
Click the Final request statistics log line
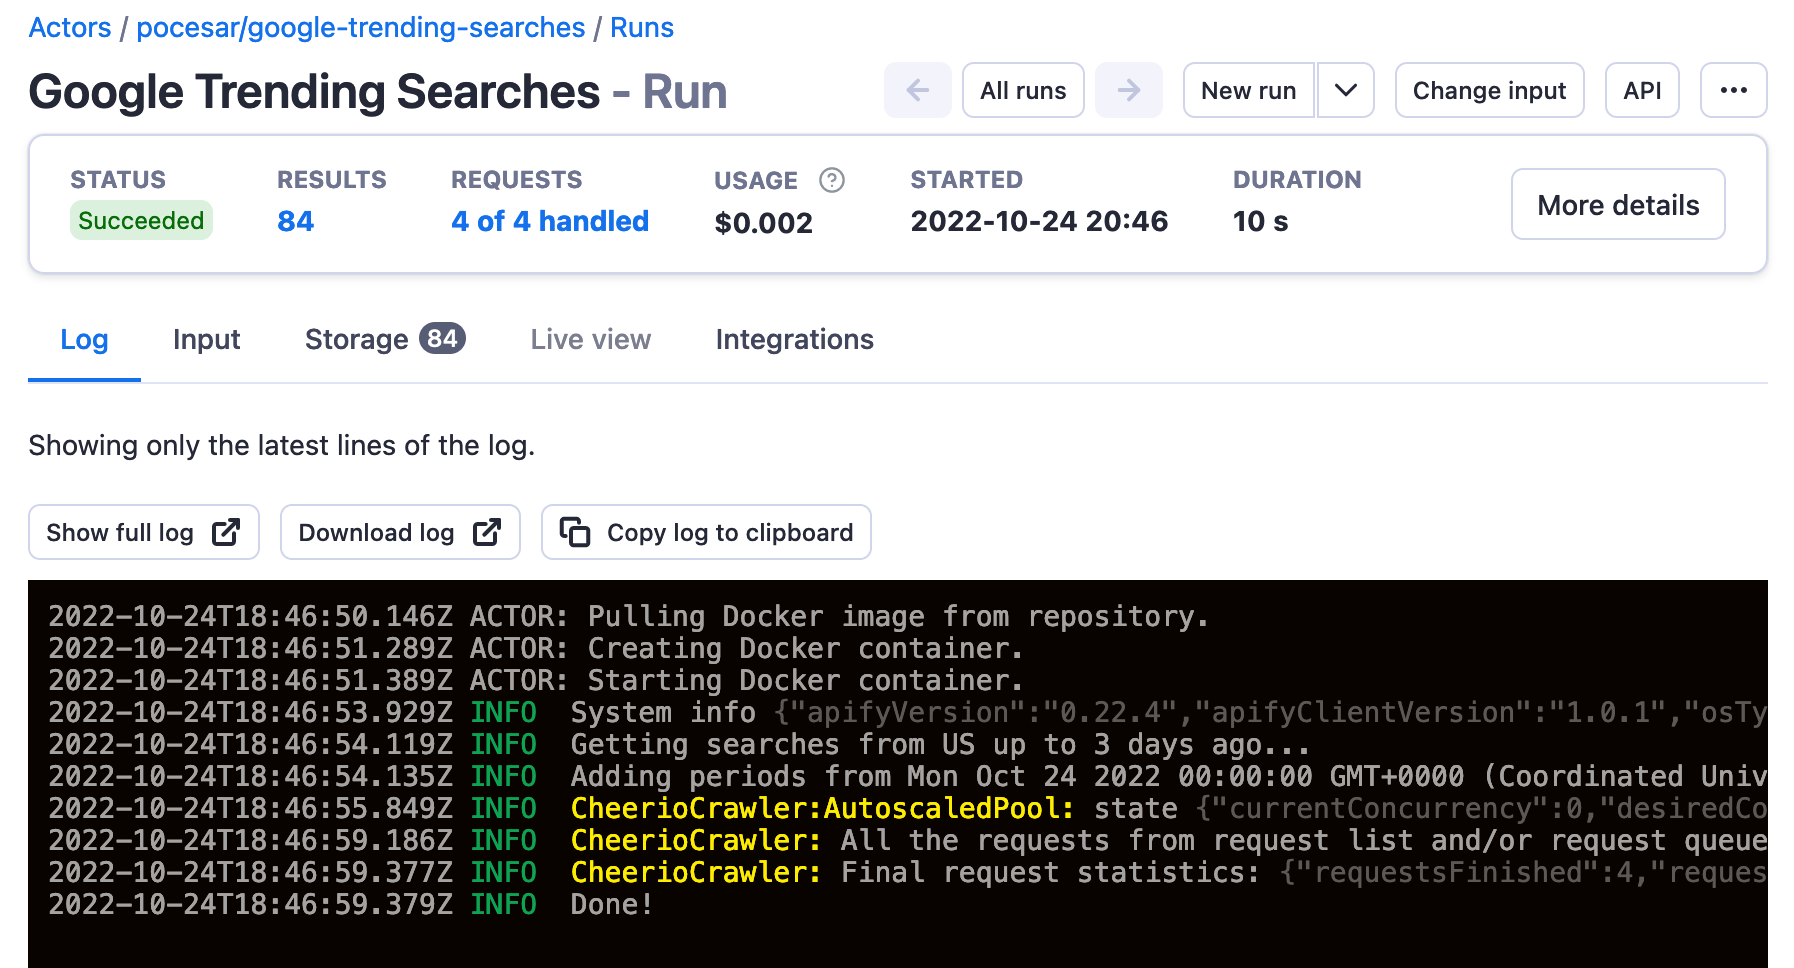[x=908, y=872]
